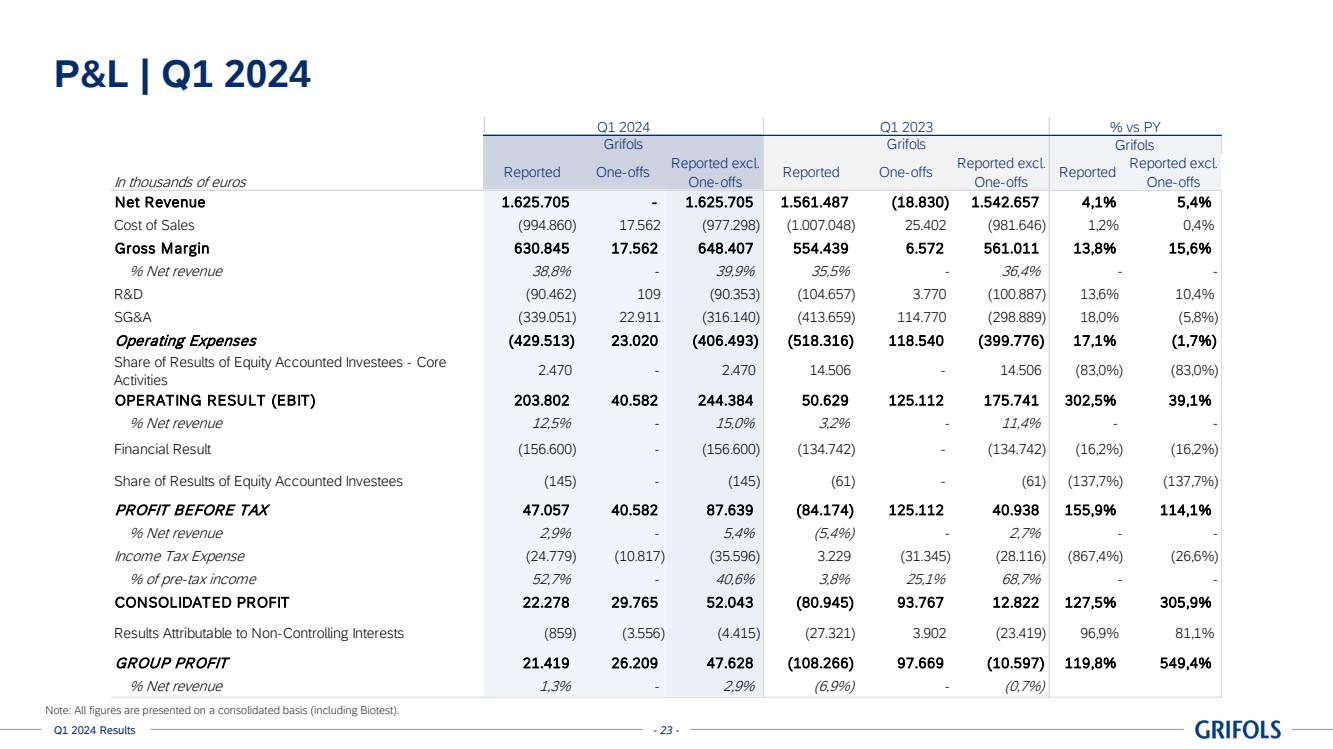This screenshot has height=749, width=1333.
Task: Click the Gross Margin row label
Action: 162,248
